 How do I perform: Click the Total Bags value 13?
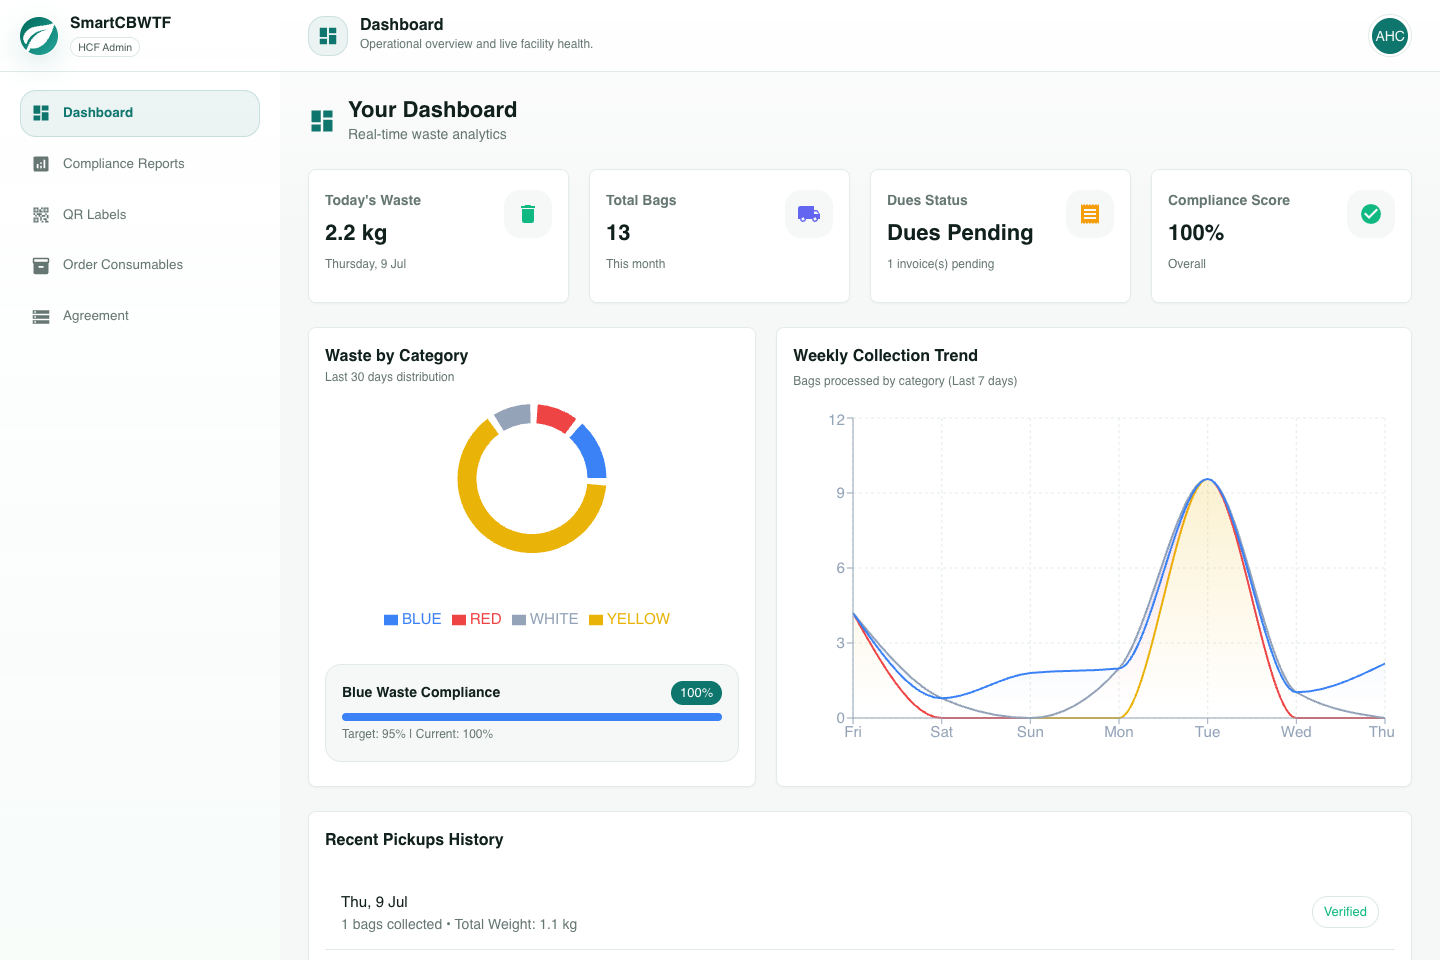618,233
